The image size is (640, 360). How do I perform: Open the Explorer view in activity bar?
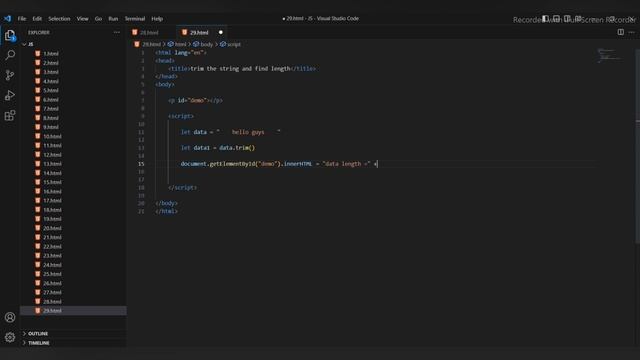tap(10, 36)
